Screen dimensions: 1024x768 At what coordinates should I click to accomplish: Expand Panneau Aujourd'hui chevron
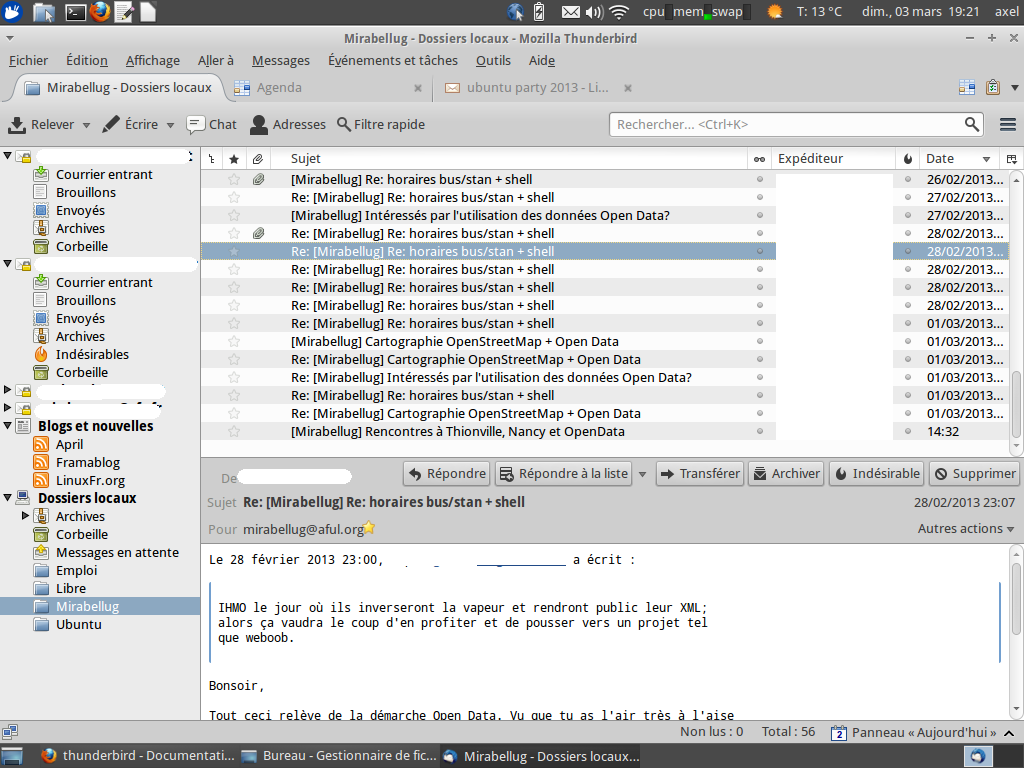pos(1008,733)
